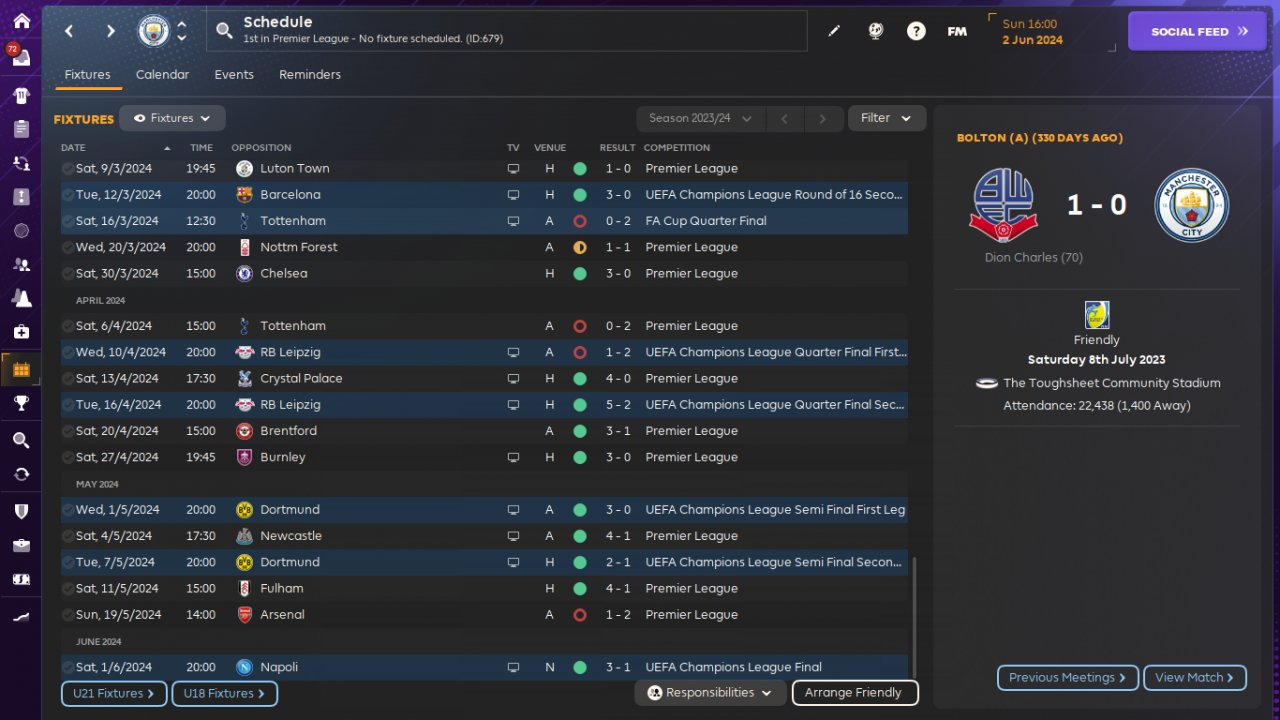
Task: Click the search icon in the top bar
Action: point(224,31)
